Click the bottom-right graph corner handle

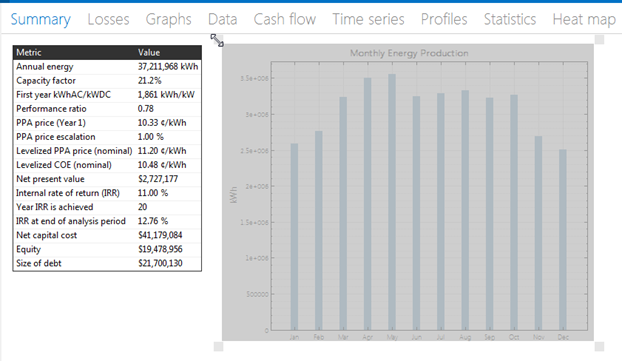[599, 346]
